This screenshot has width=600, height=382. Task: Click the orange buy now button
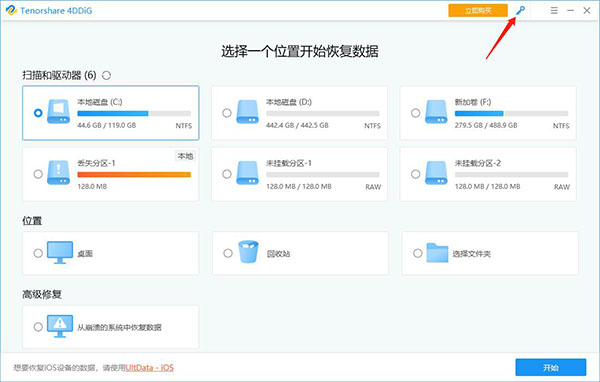478,10
